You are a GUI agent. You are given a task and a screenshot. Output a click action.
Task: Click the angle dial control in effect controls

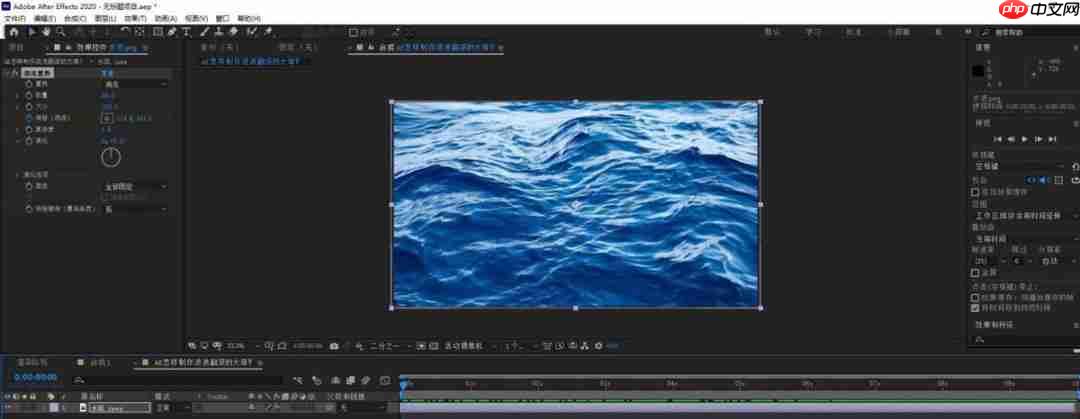click(111, 156)
